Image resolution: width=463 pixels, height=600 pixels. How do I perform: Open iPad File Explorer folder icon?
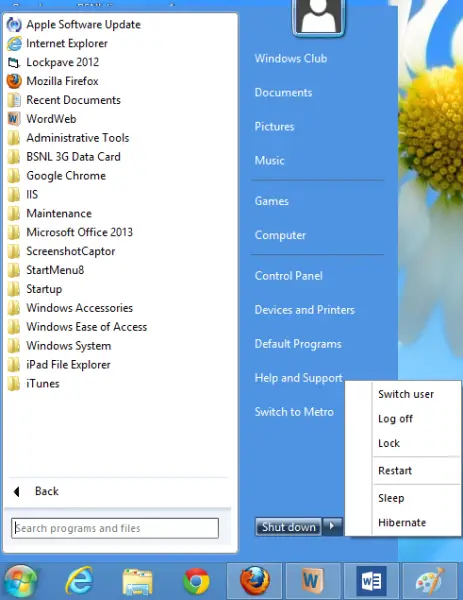14,365
